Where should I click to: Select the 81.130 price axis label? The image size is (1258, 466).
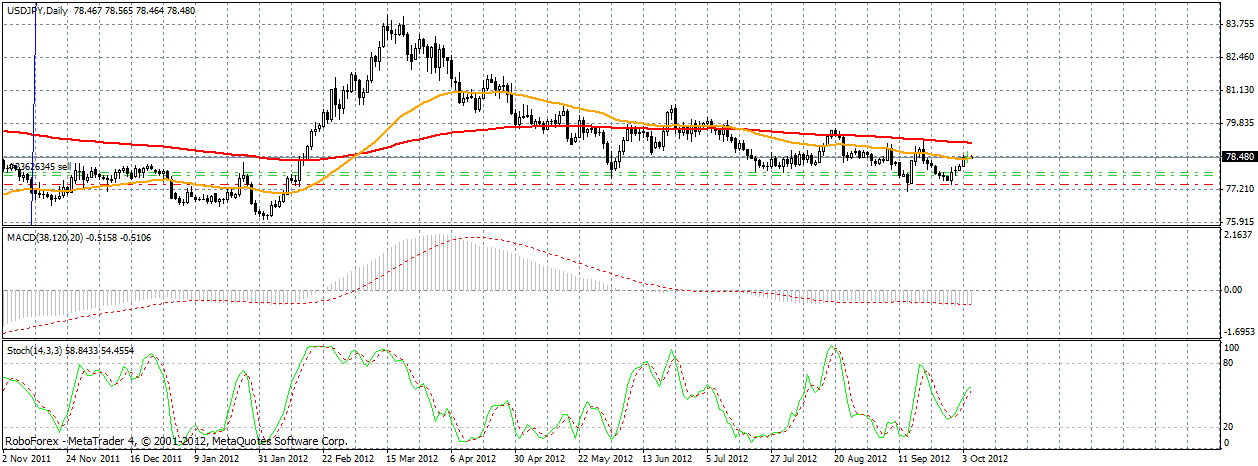[1238, 90]
